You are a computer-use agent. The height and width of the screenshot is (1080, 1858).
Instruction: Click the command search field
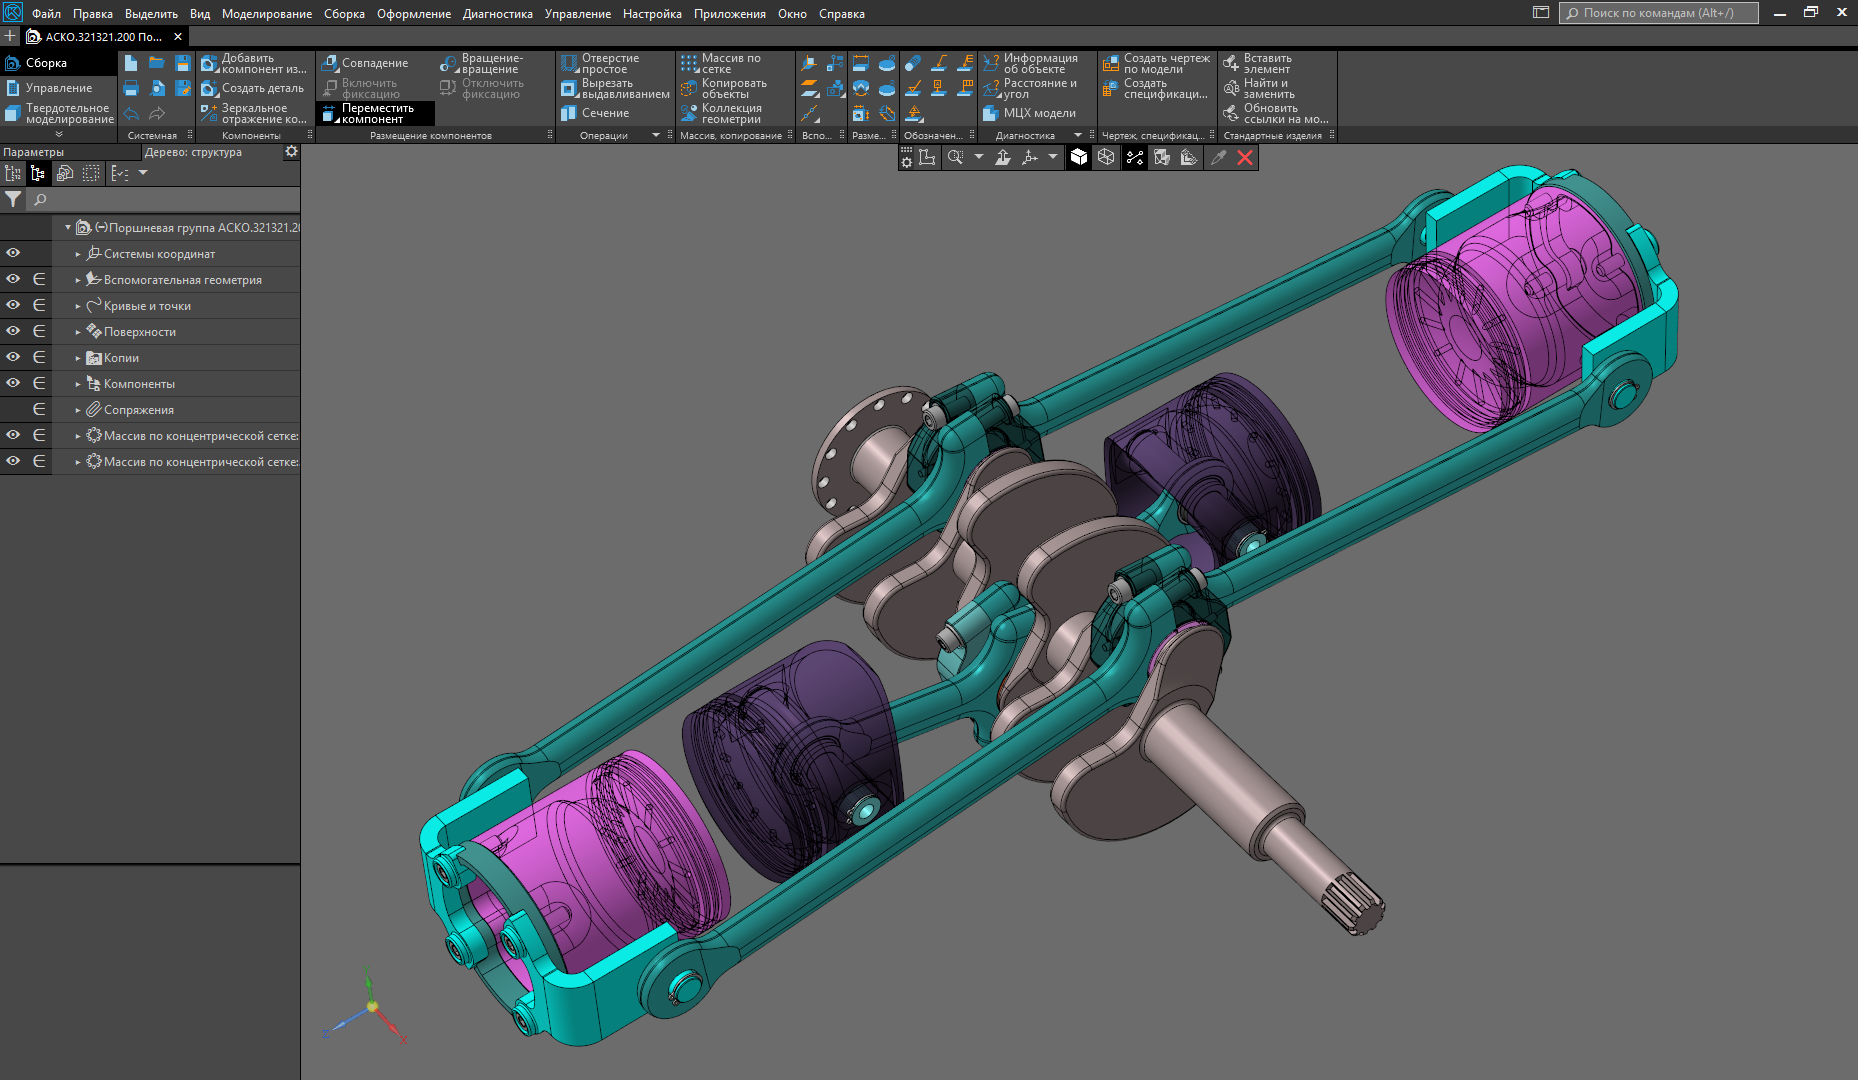point(1659,13)
